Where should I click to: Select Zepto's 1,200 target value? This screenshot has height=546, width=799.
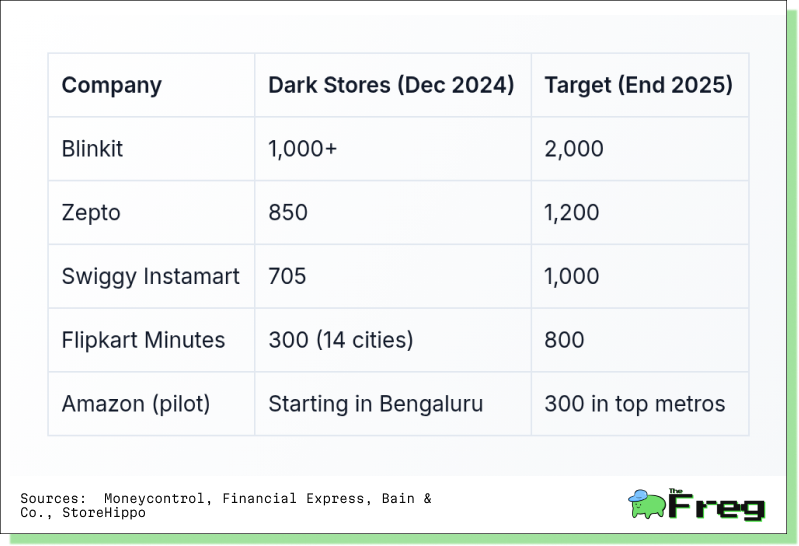click(x=572, y=213)
